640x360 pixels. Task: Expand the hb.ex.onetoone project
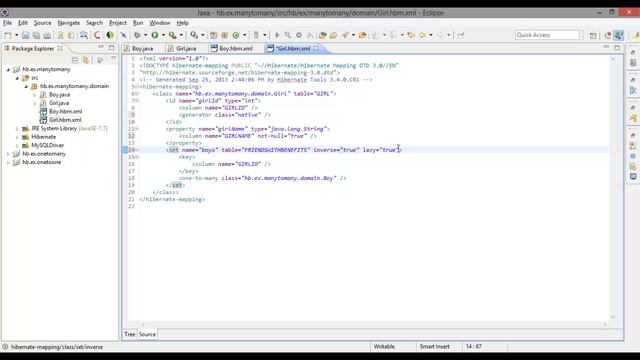tap(8, 162)
